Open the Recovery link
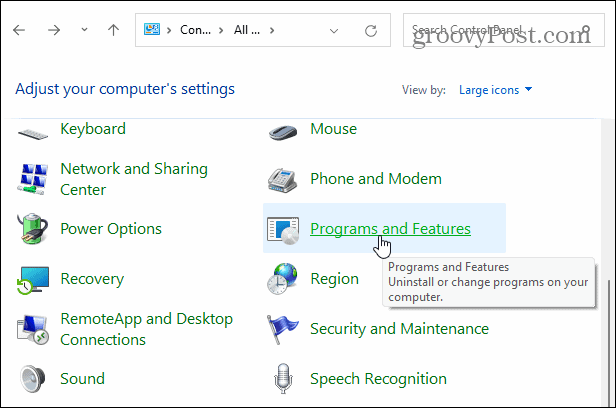 [x=92, y=279]
